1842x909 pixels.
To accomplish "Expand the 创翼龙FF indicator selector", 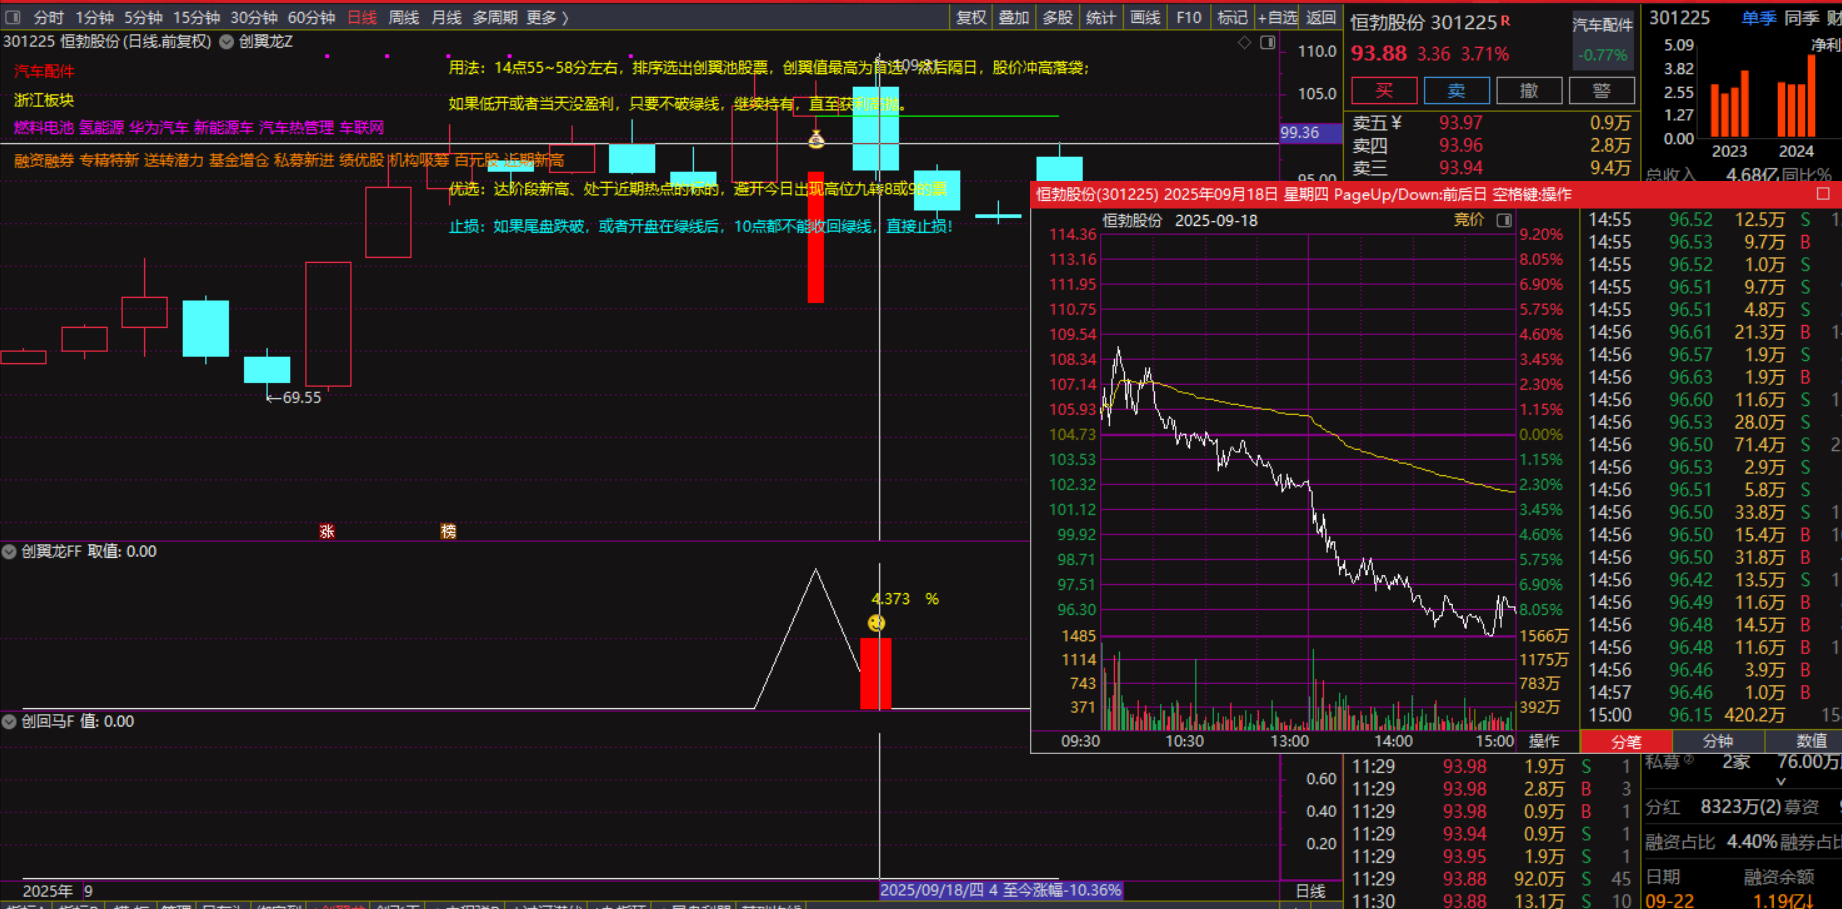I will coord(9,551).
